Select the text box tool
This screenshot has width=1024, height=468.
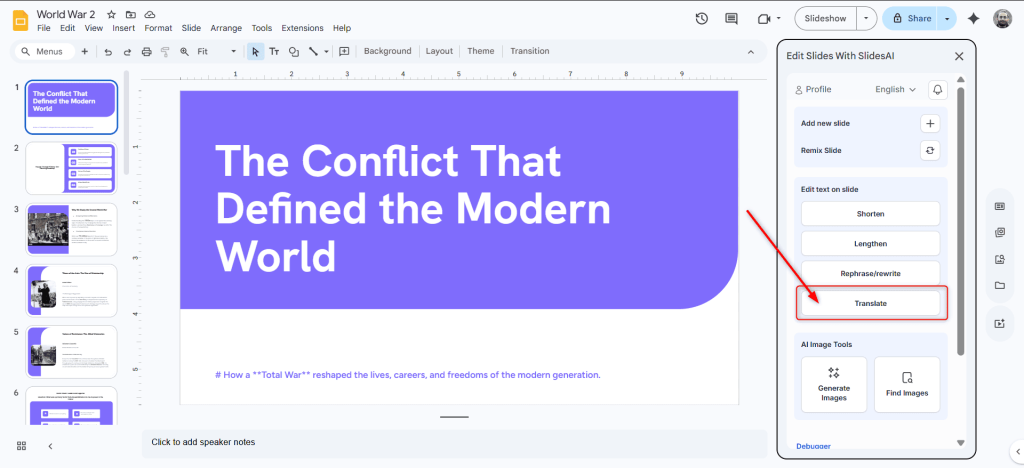[274, 52]
